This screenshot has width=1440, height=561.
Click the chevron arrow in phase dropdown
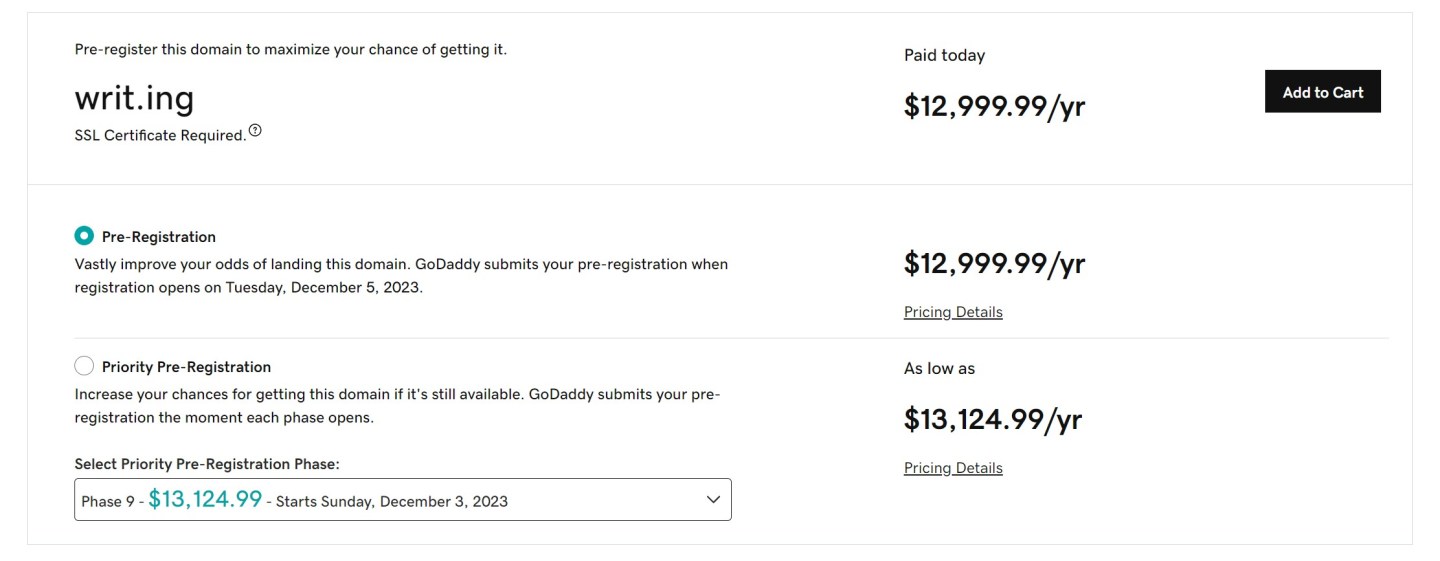tap(713, 500)
